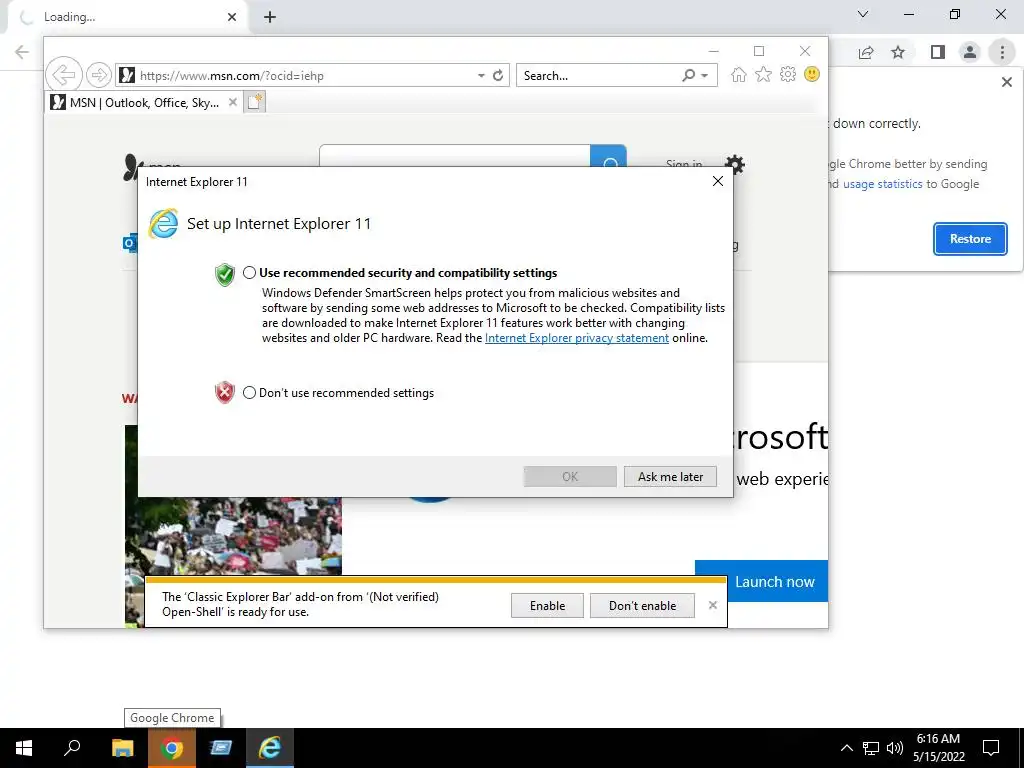
Task: Click Ask me later button
Action: (x=670, y=477)
